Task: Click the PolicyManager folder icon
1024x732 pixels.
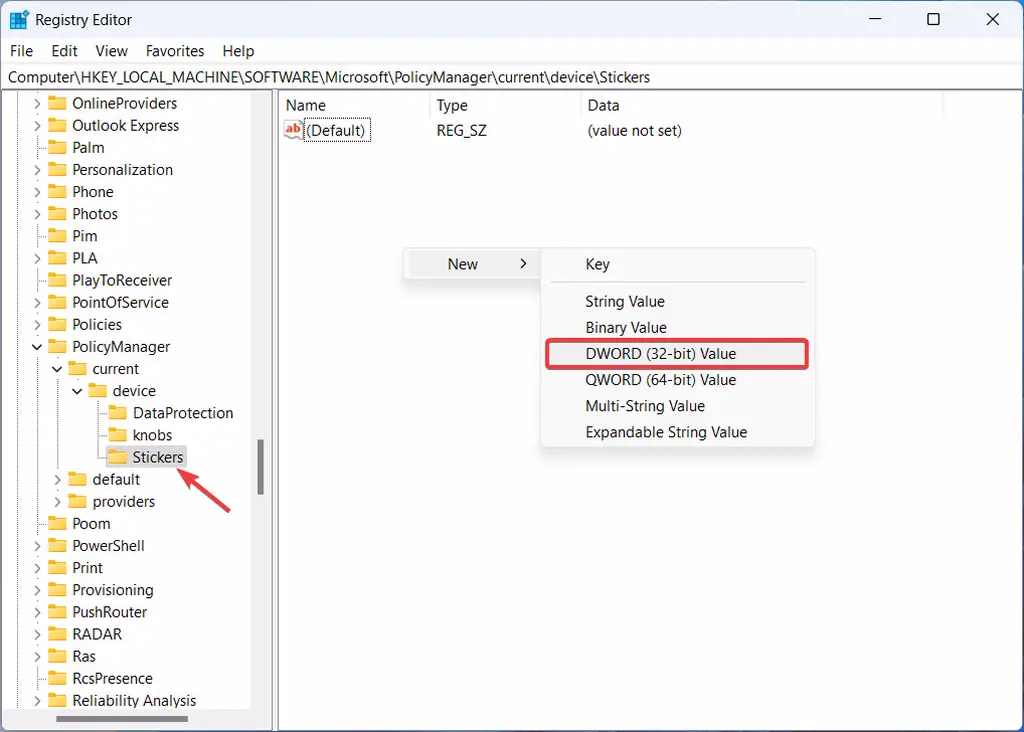Action: click(x=57, y=347)
